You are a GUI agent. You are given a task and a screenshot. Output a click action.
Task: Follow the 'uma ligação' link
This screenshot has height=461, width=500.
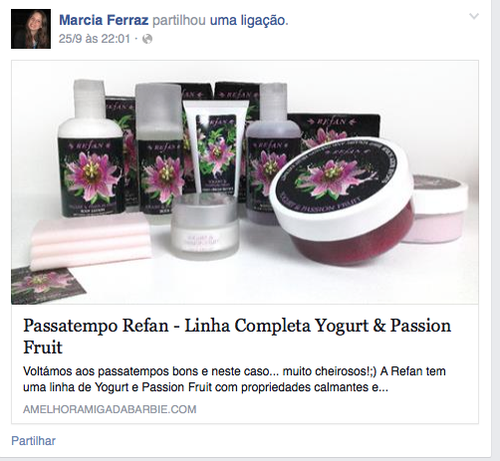(249, 20)
